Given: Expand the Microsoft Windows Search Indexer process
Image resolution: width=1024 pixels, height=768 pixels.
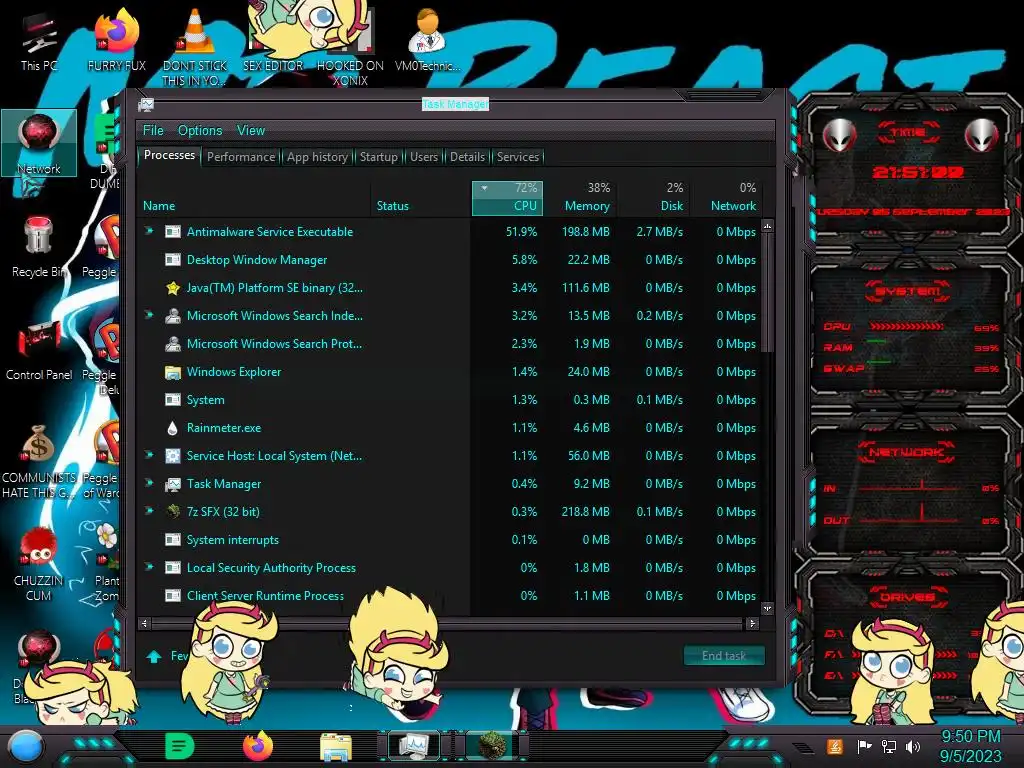Looking at the screenshot, I should coord(149,315).
